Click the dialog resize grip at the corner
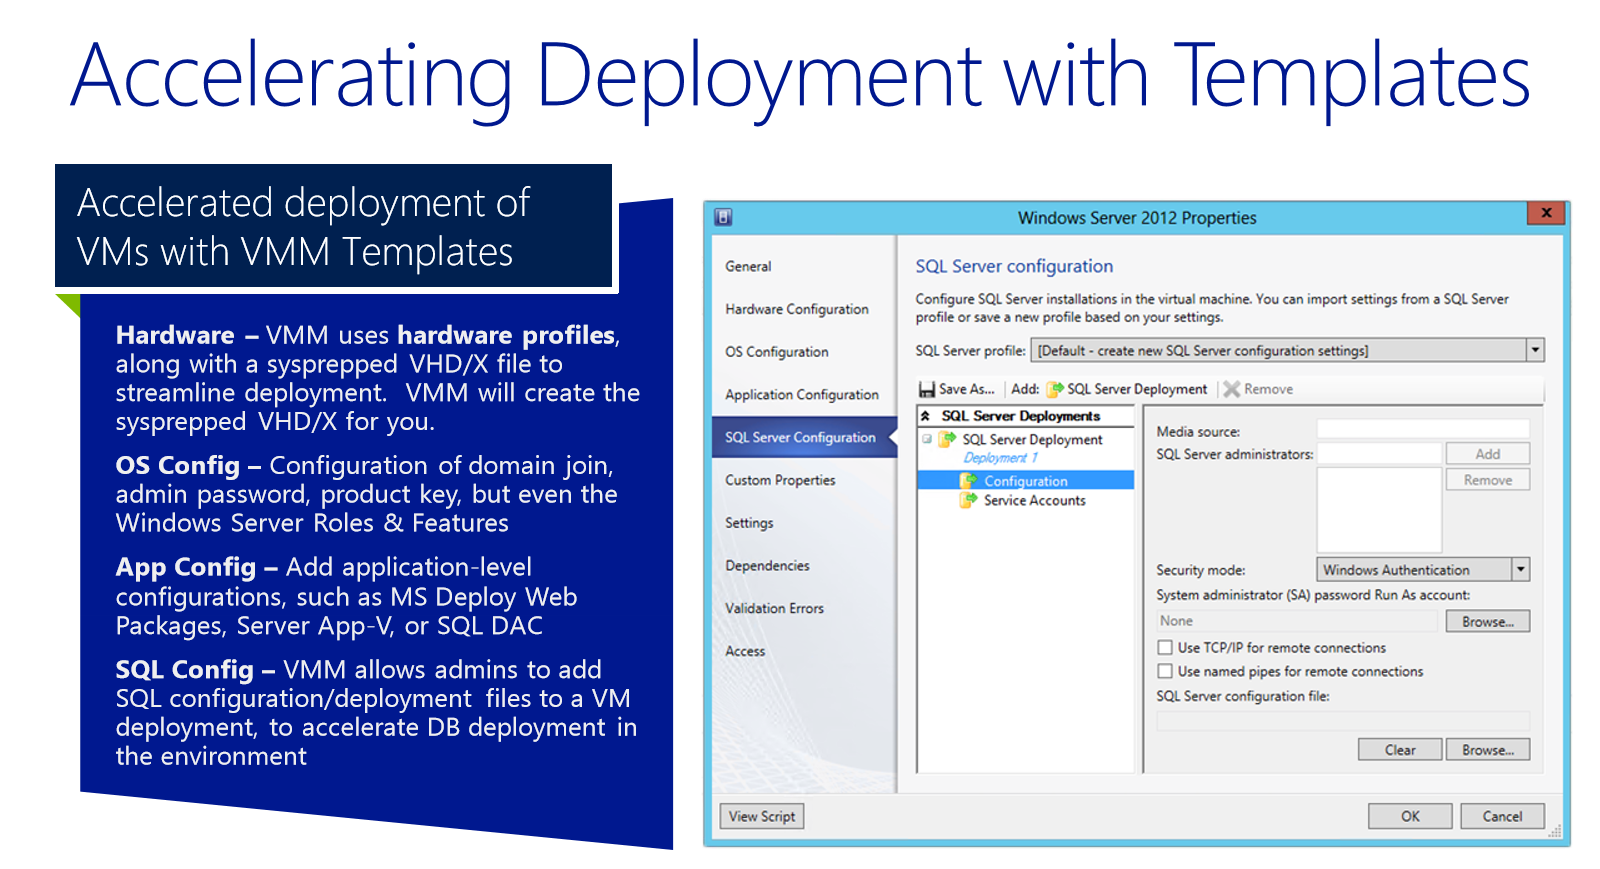This screenshot has height=869, width=1600. (1555, 831)
